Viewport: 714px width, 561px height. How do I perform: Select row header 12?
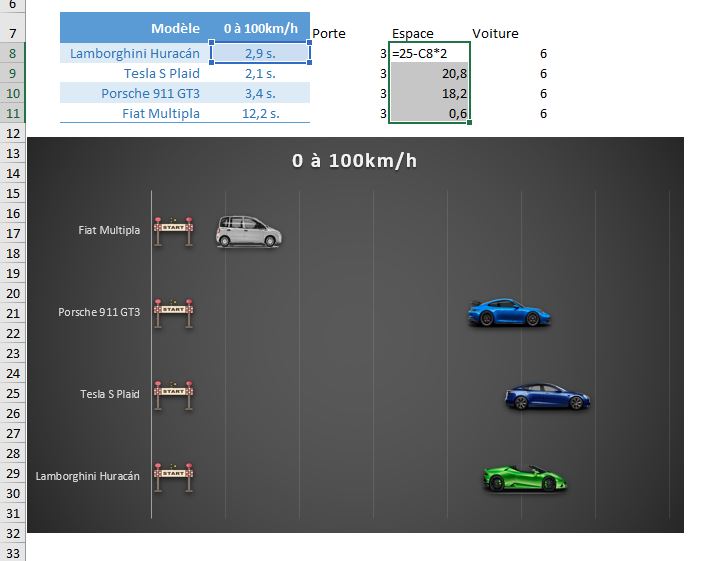tap(13, 133)
